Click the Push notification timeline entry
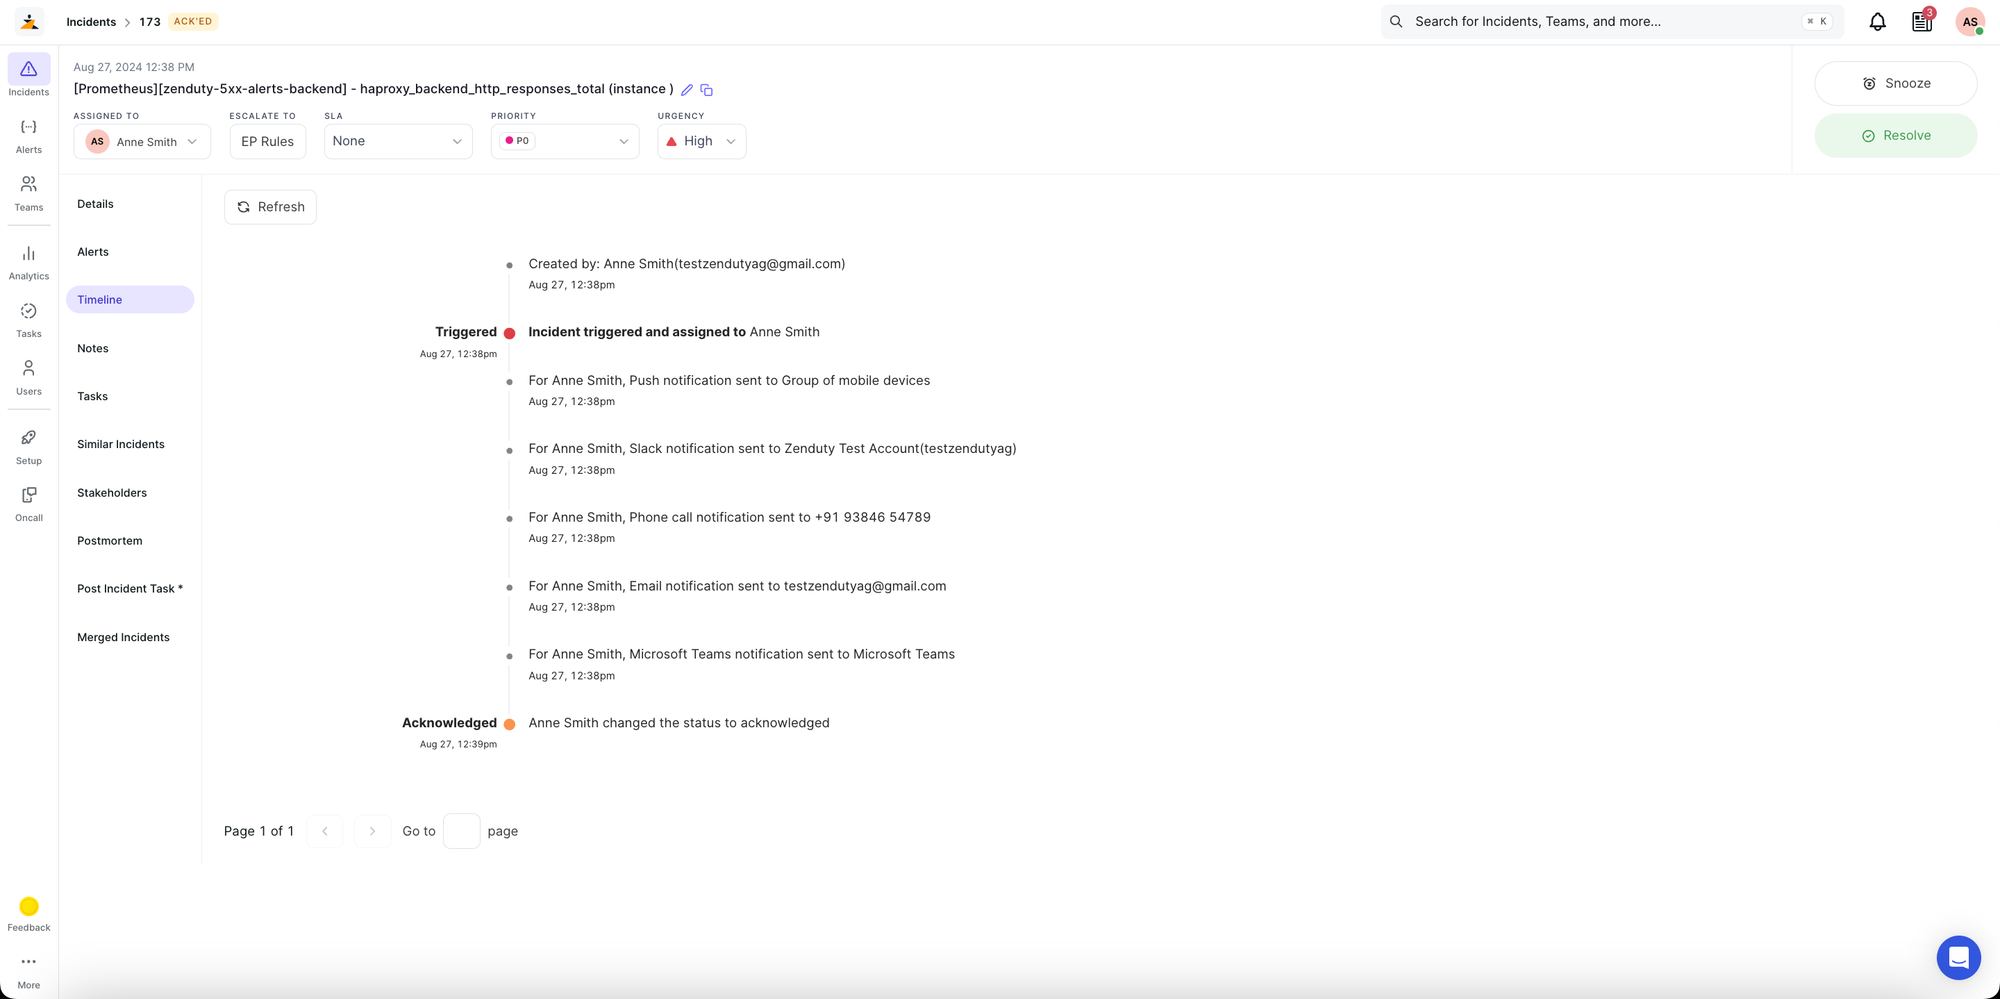Viewport: 2000px width, 999px height. (729, 381)
